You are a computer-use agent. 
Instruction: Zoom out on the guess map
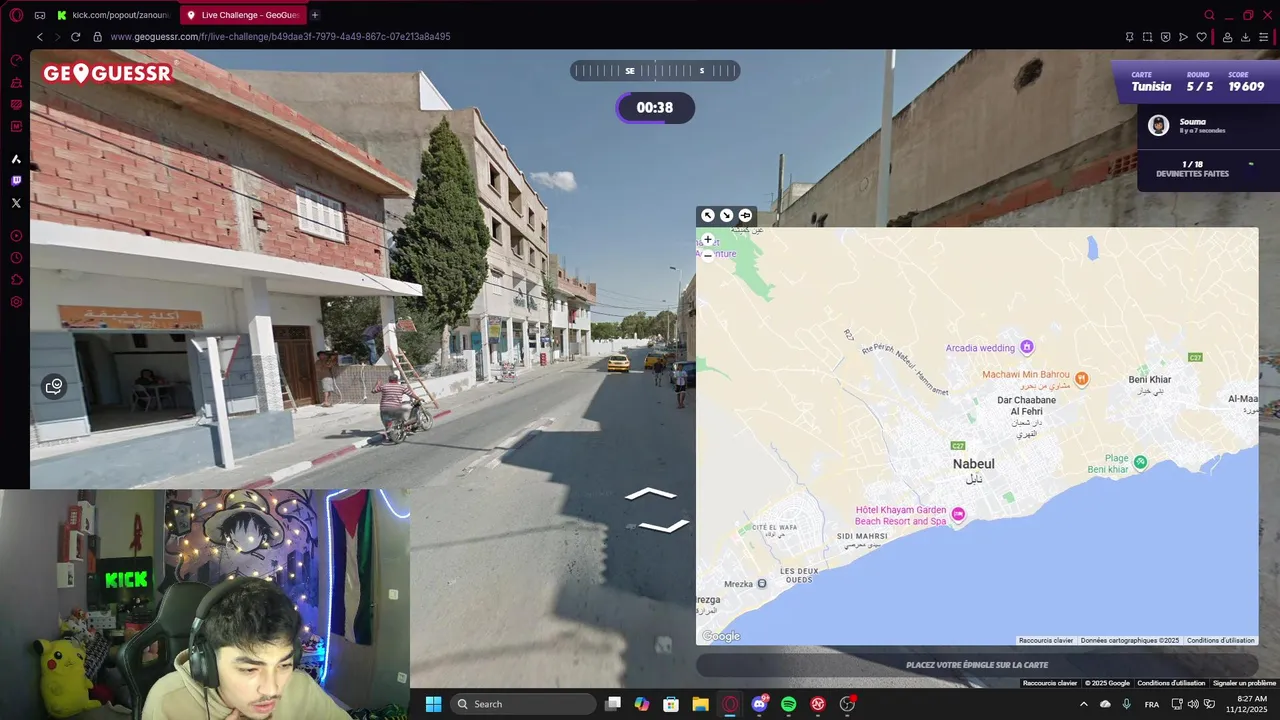[x=708, y=256]
